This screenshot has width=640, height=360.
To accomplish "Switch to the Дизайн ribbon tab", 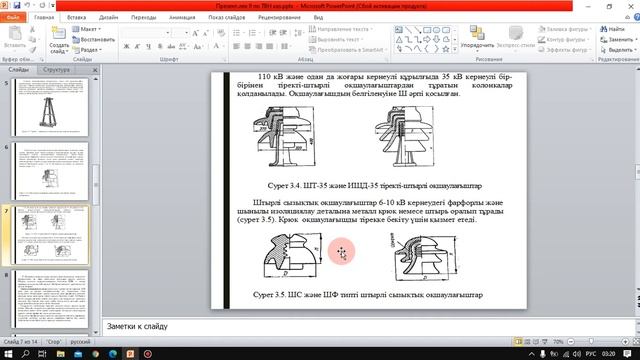I will pyautogui.click(x=108, y=18).
